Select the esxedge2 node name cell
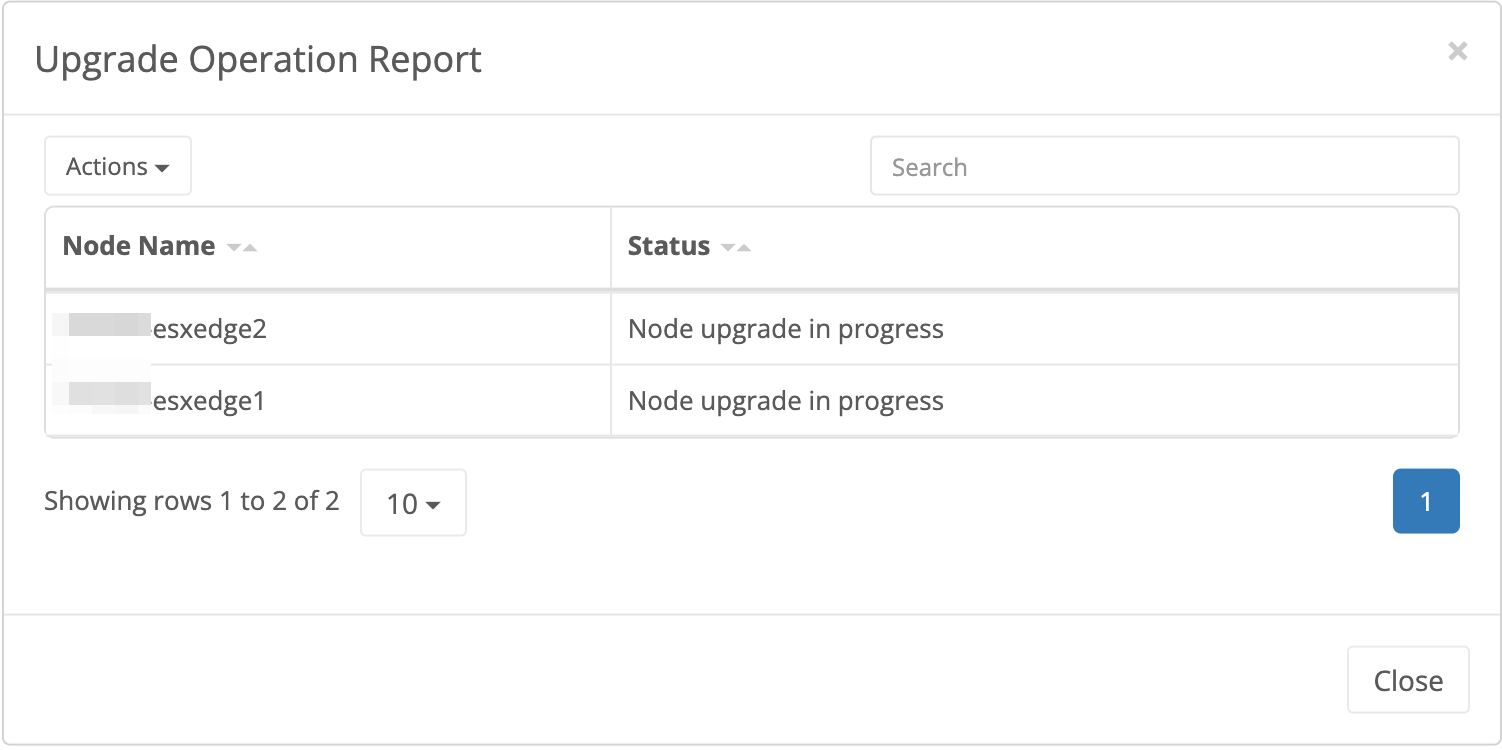The height and width of the screenshot is (750, 1502). (x=208, y=329)
